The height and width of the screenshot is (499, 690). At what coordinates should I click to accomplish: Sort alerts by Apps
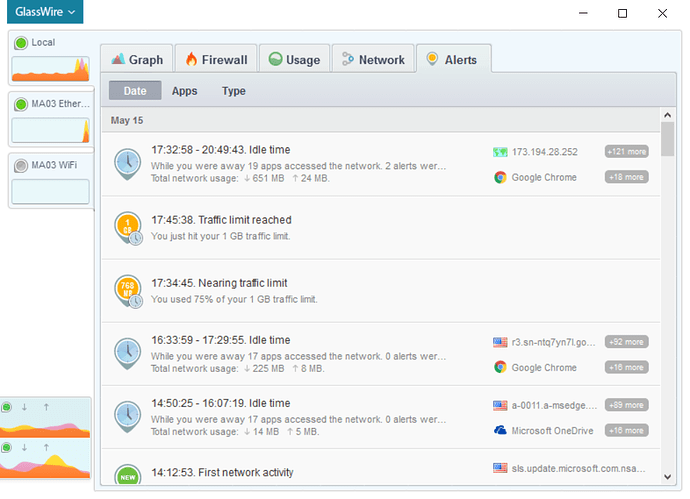(x=184, y=91)
